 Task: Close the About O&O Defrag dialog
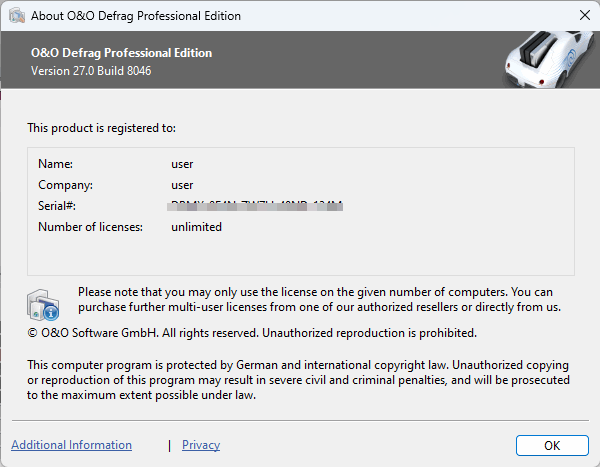[x=584, y=16]
